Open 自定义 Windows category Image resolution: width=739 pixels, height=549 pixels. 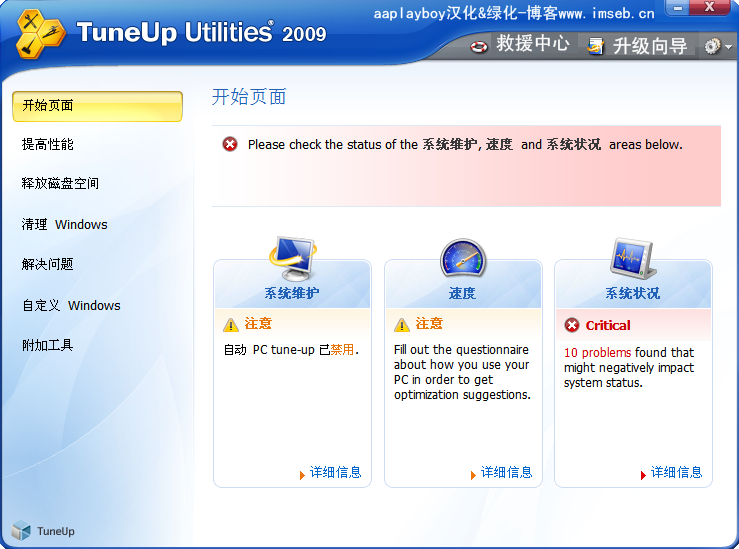coord(70,306)
